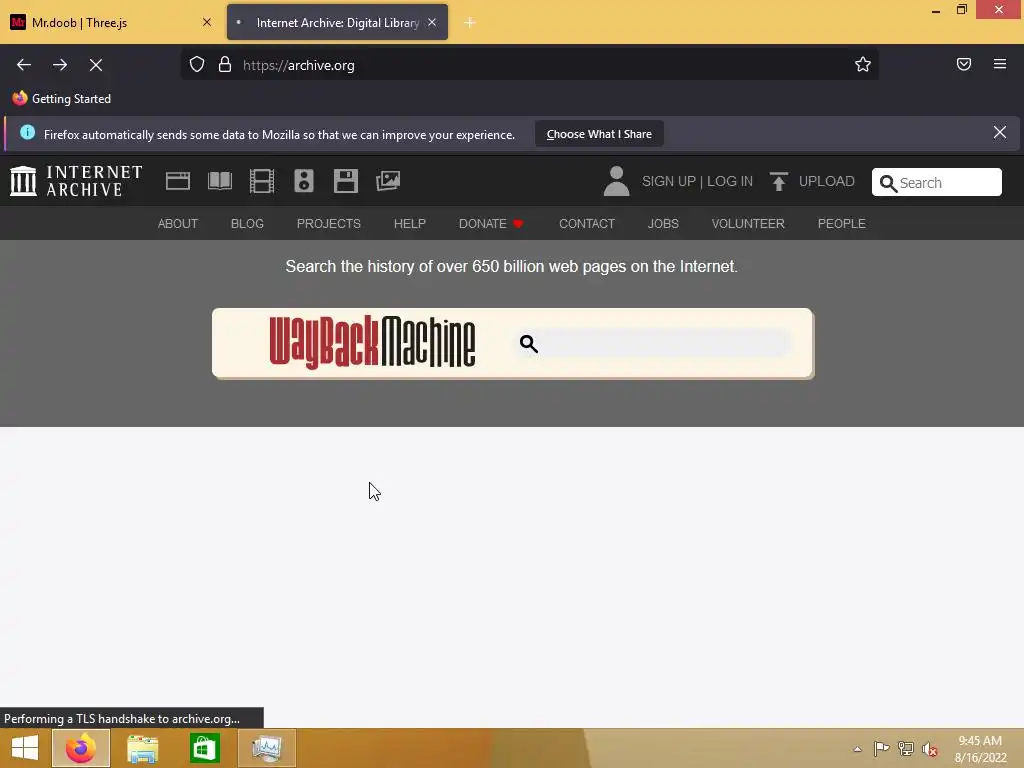The width and height of the screenshot is (1024, 768).
Task: Click the browser Back arrow
Action: click(x=24, y=65)
